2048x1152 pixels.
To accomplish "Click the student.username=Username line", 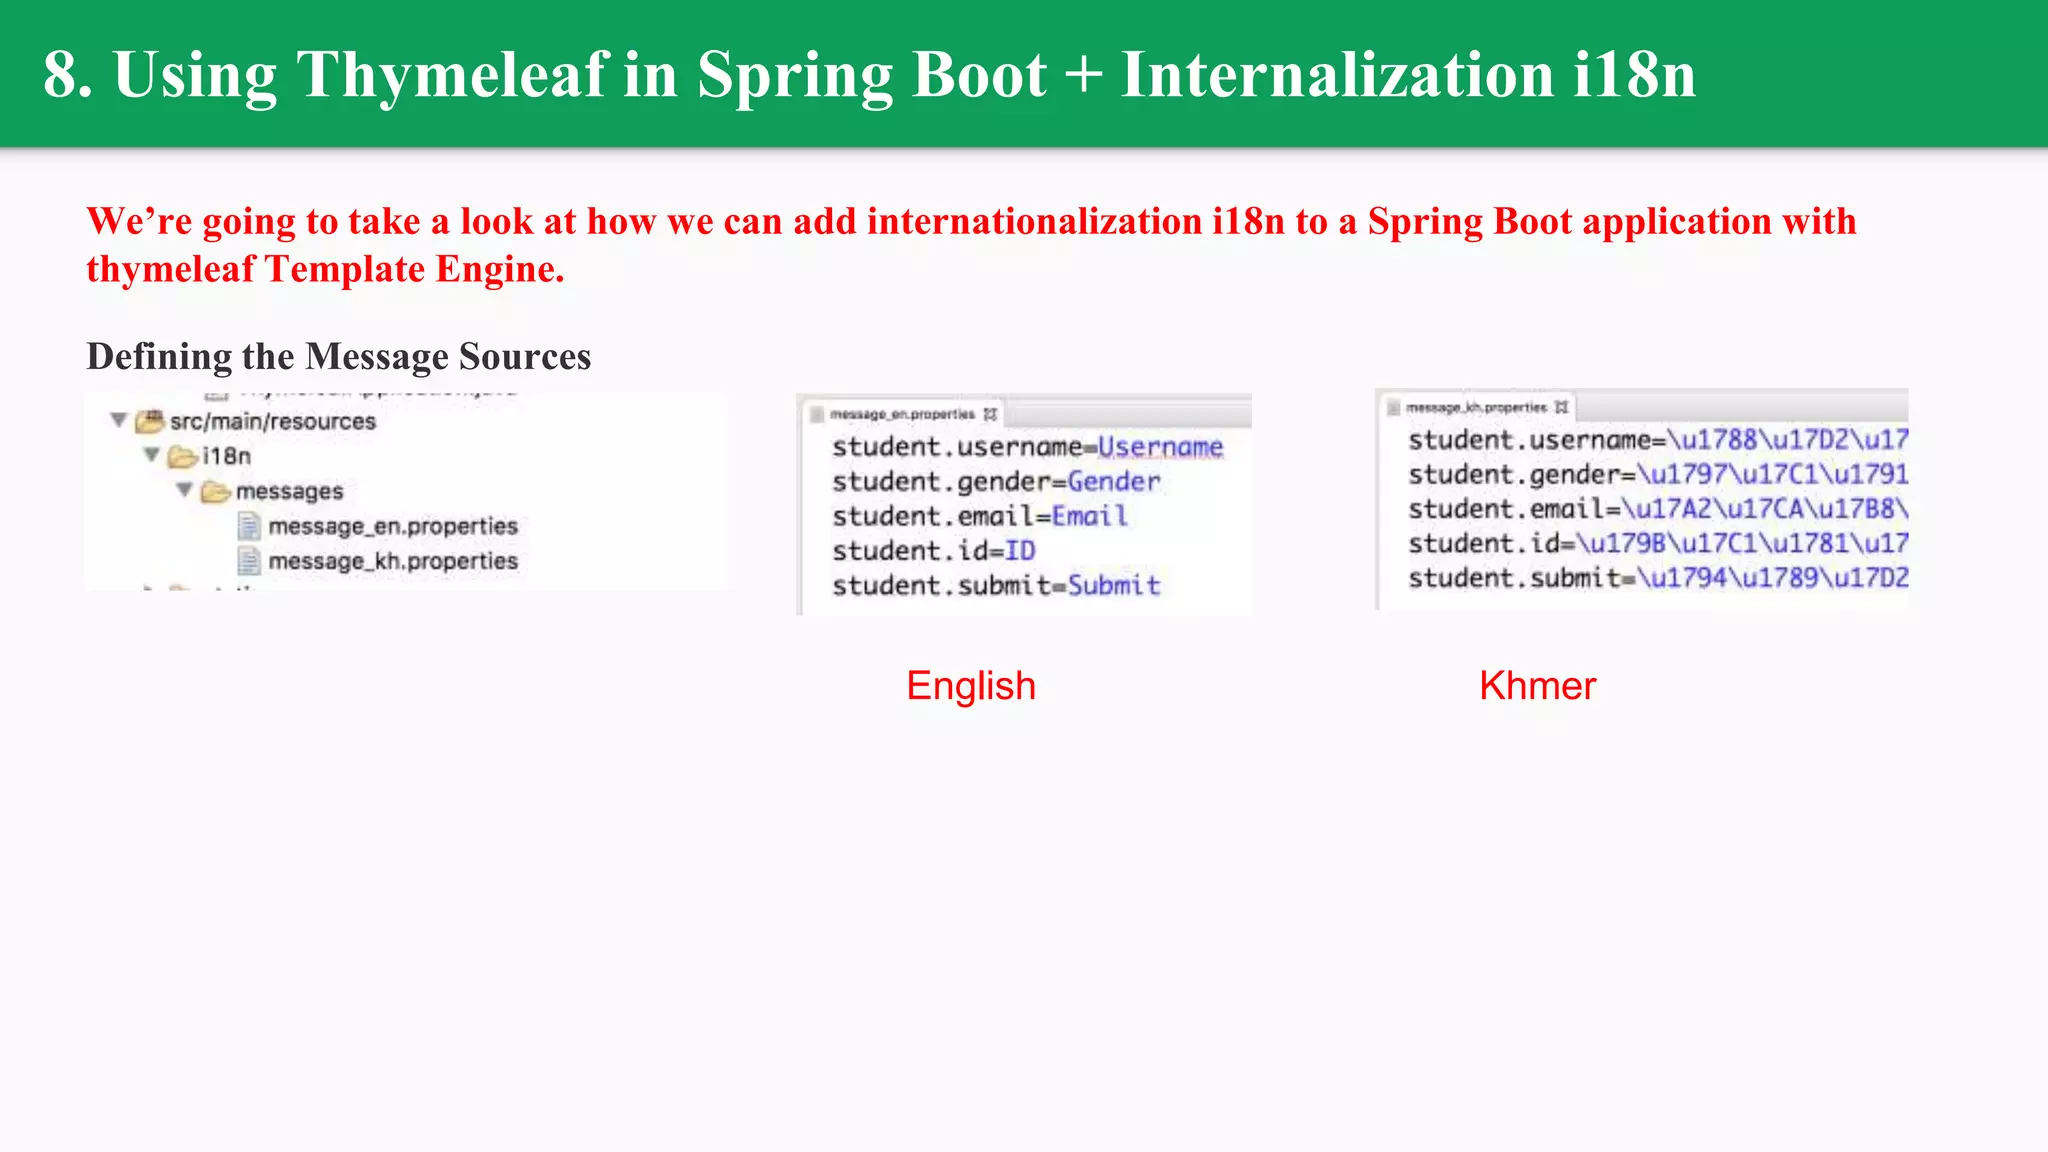I will tap(1027, 447).
